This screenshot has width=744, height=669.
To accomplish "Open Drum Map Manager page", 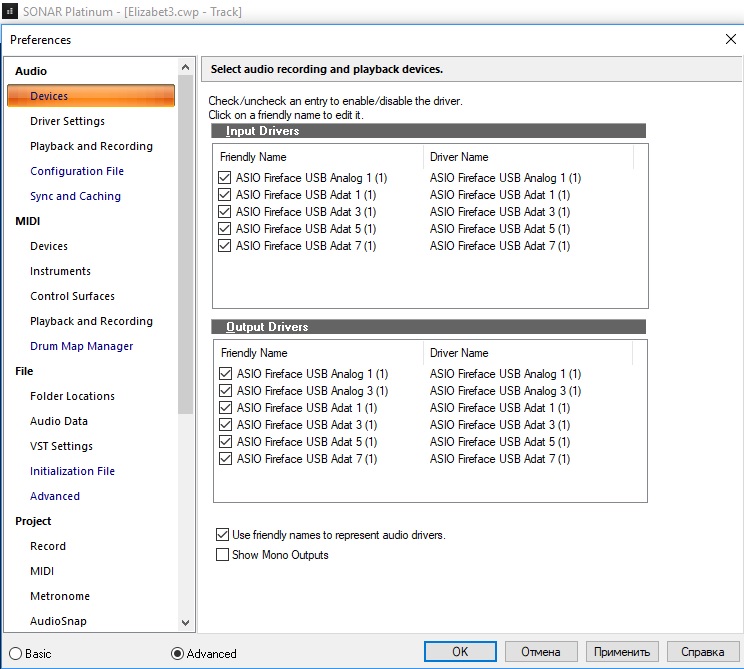I will tap(82, 346).
